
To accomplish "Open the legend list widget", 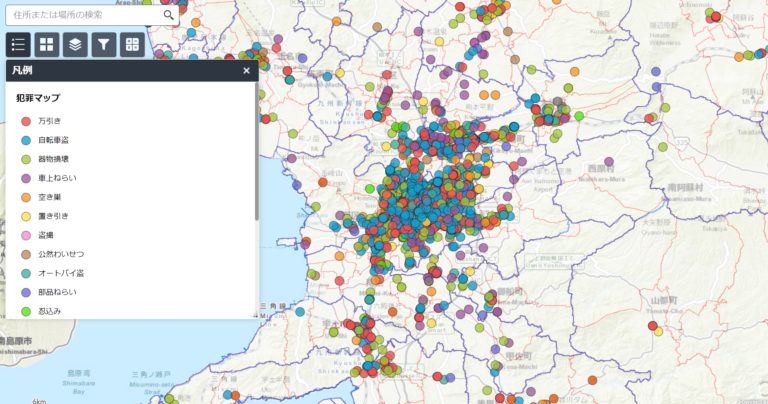I will (18, 44).
